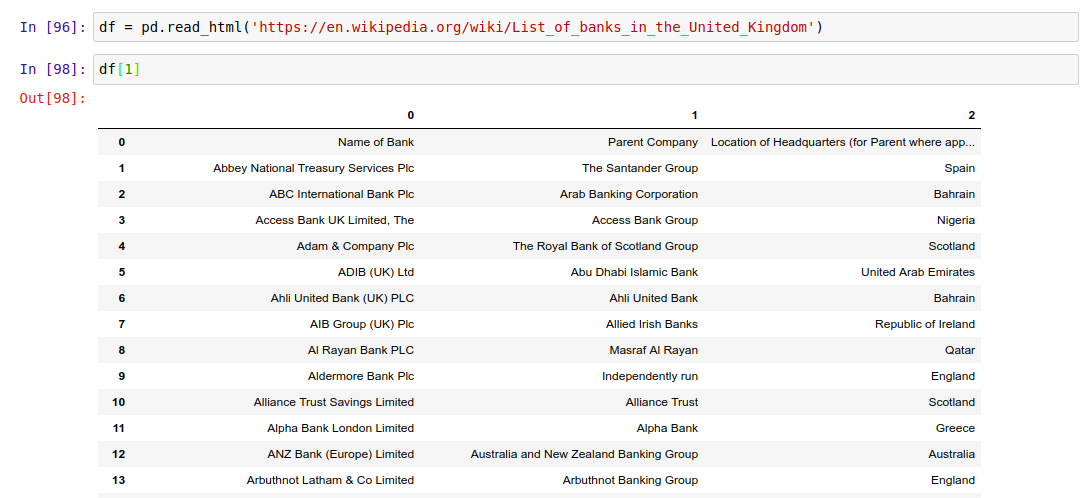Viewport: 1088px width, 498px height.
Task: Select row index 13 of the dataframe
Action: coord(118,480)
